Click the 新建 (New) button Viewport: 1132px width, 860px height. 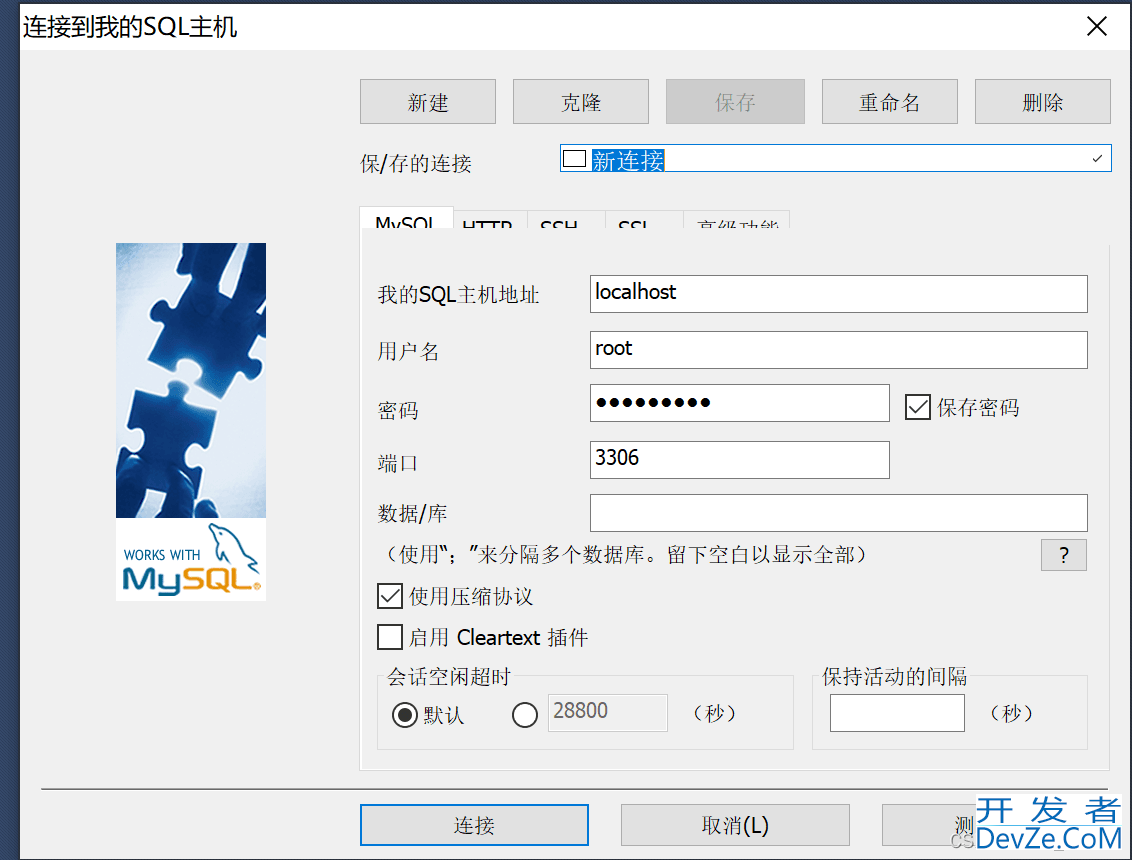point(427,102)
